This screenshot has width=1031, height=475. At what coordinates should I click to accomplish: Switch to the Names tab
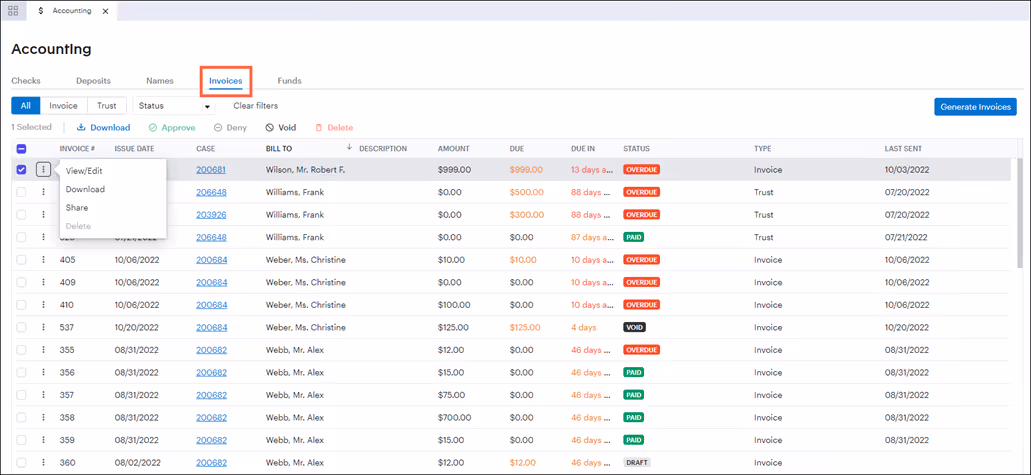160,81
